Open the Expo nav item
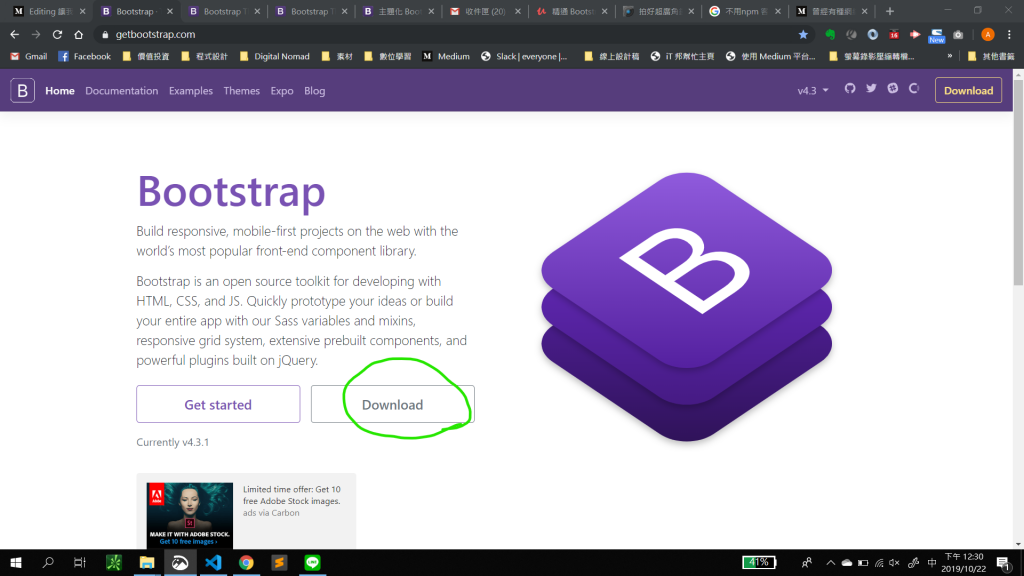Viewport: 1024px width, 576px height. pos(282,91)
